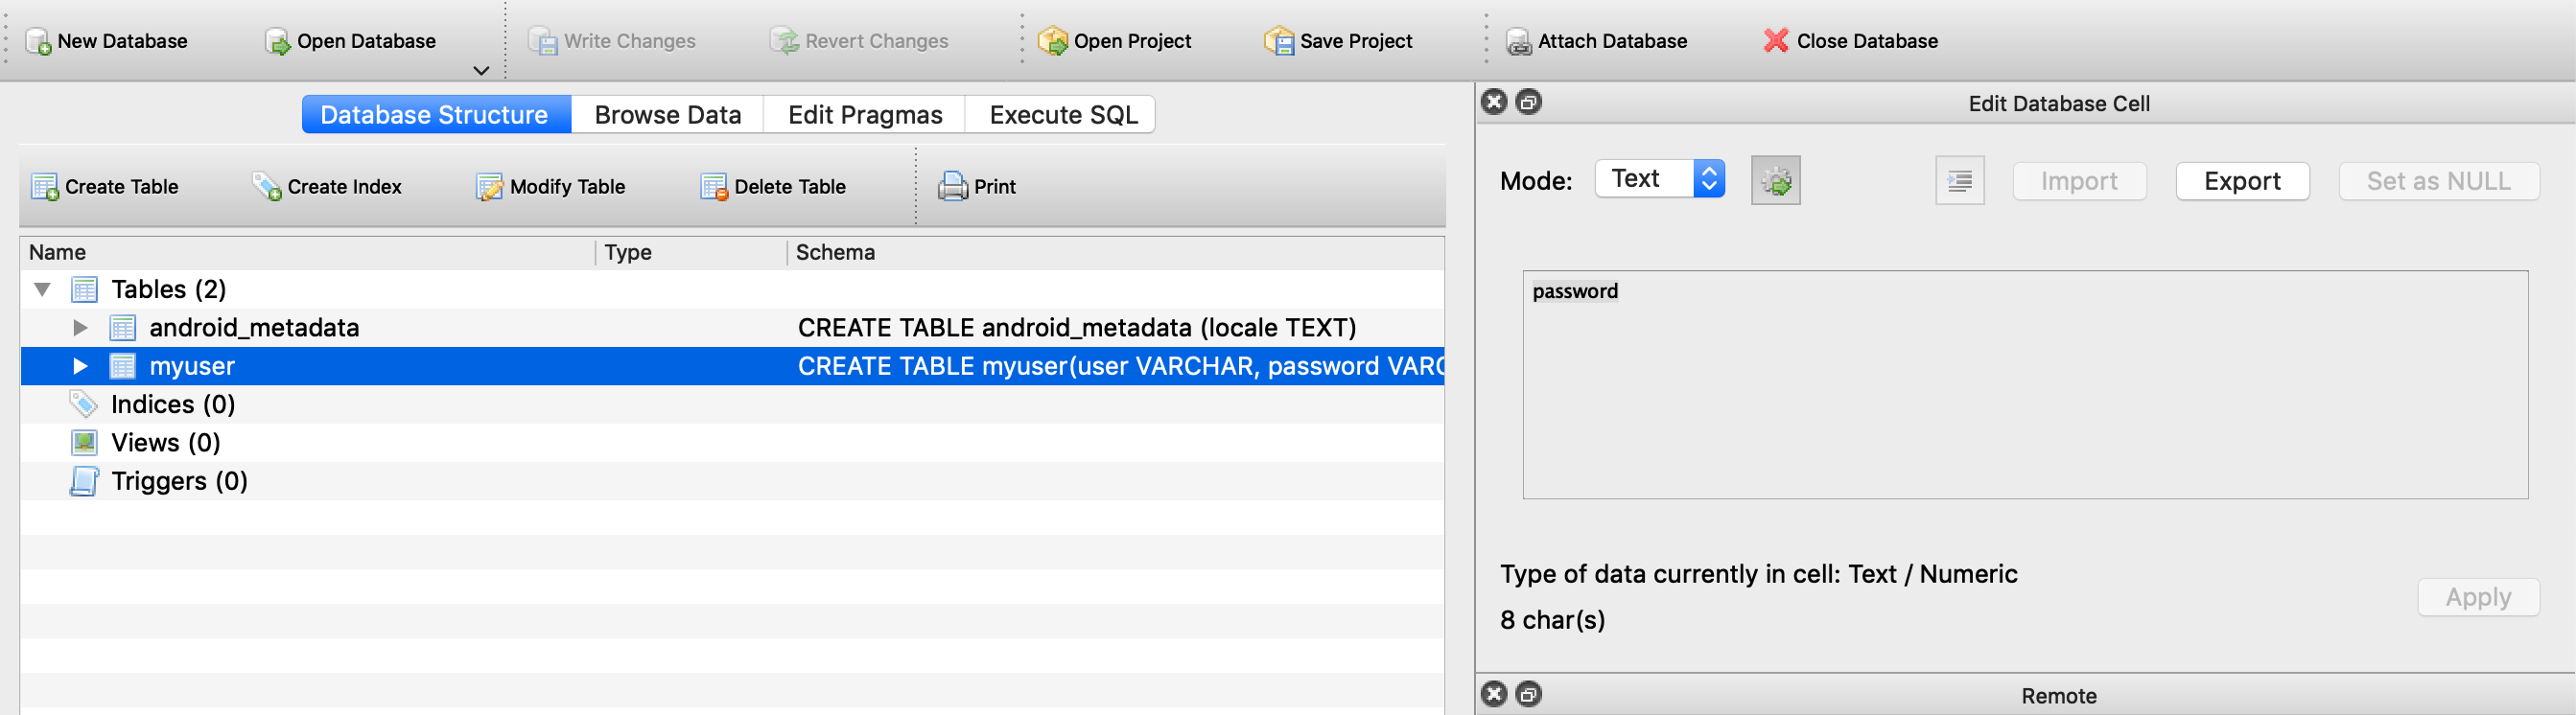Click the New Database label

[123, 42]
